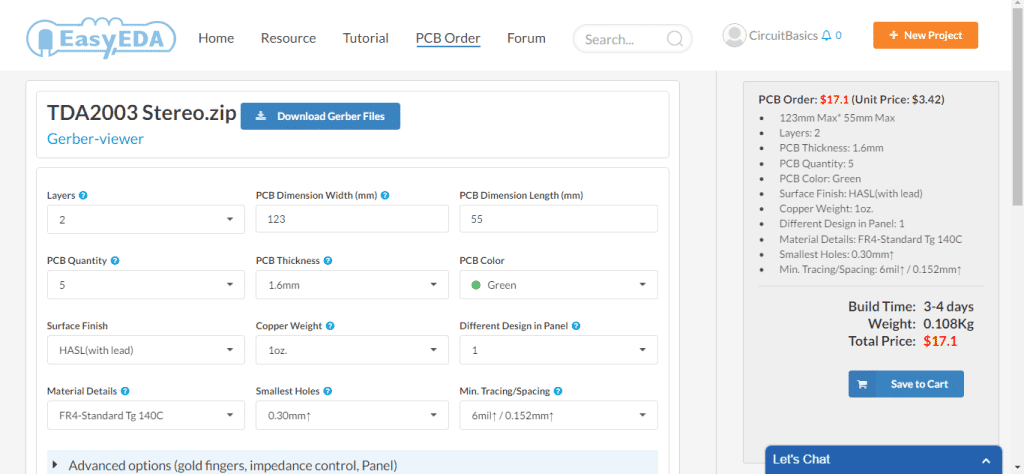Open the Gerber-viewer link
Viewport: 1024px width, 474px height.
tap(95, 139)
